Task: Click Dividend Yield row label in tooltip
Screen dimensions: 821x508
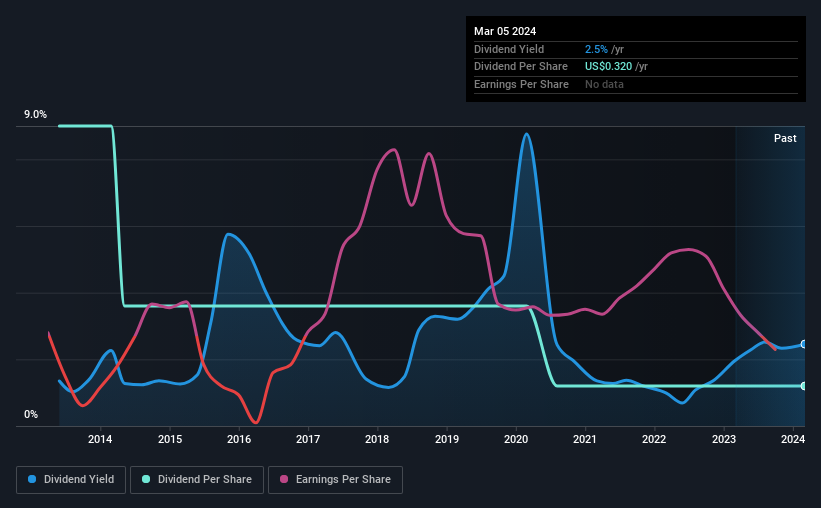Action: click(x=509, y=49)
